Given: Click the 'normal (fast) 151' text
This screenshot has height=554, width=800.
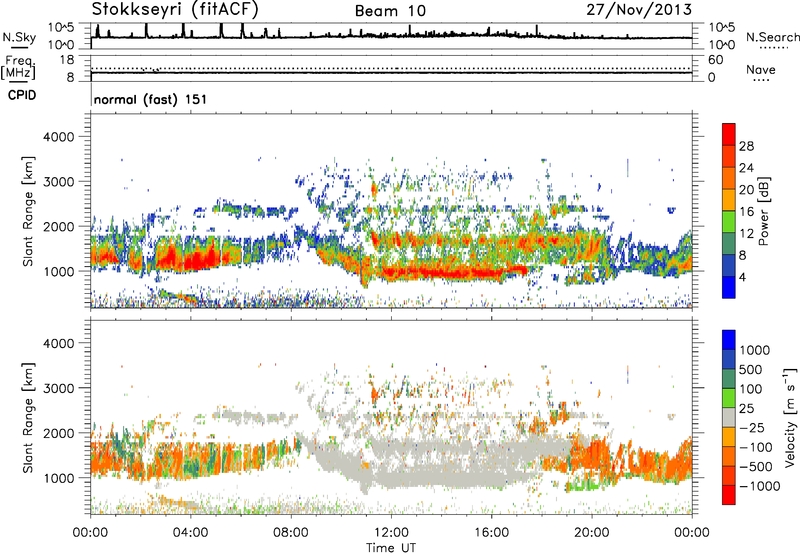Looking at the screenshot, I should [x=150, y=99].
